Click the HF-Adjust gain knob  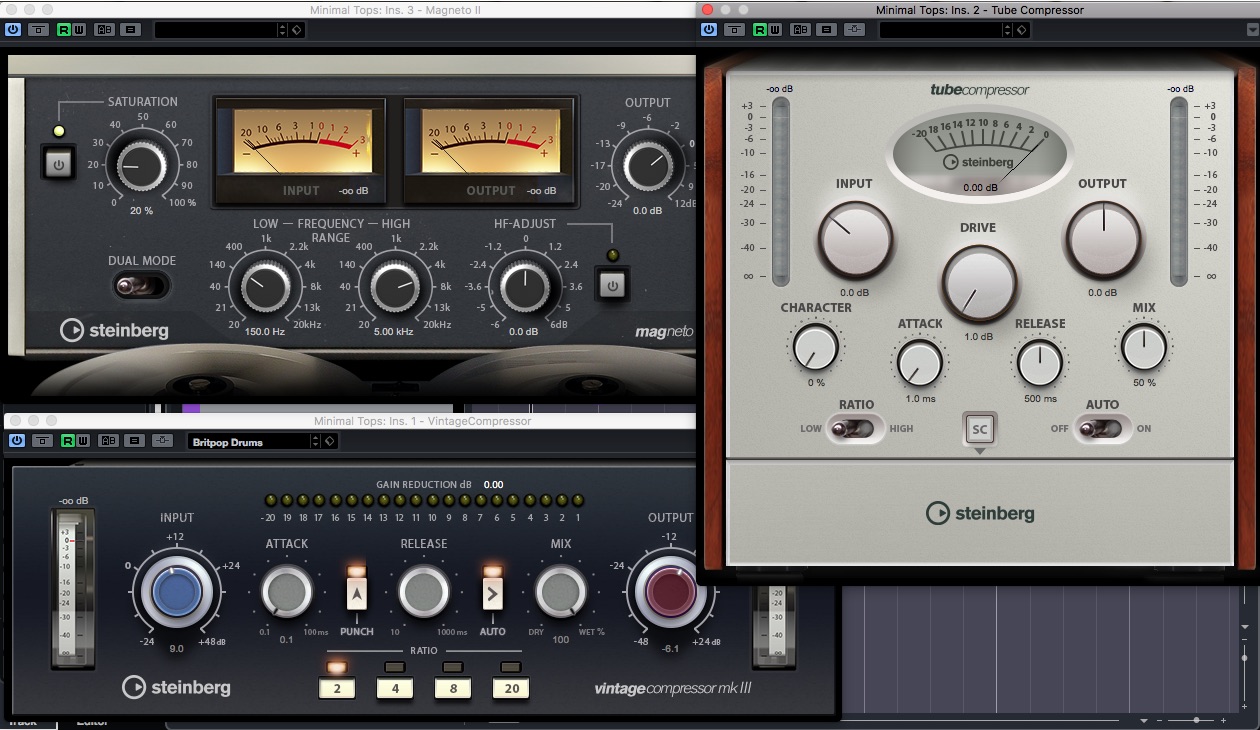click(x=523, y=286)
